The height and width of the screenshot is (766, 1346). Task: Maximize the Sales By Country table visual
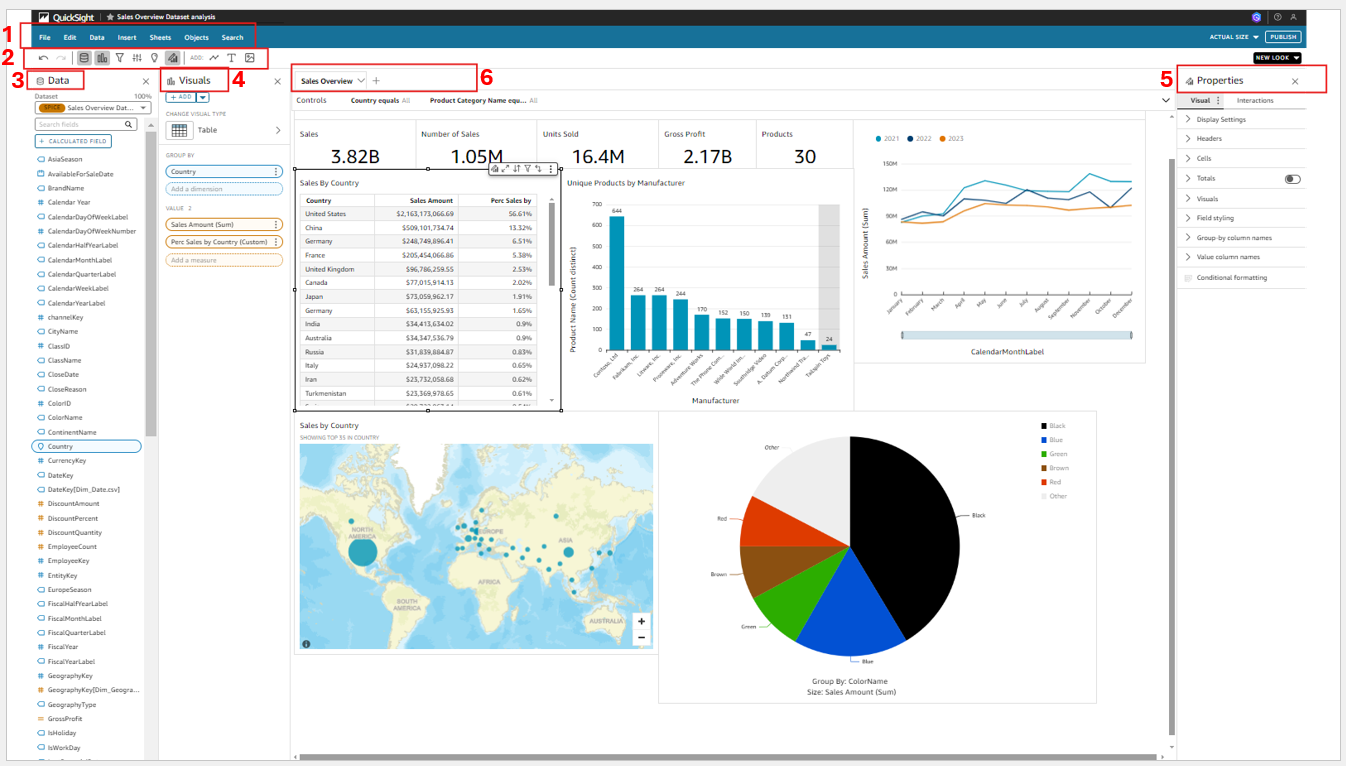pos(505,169)
